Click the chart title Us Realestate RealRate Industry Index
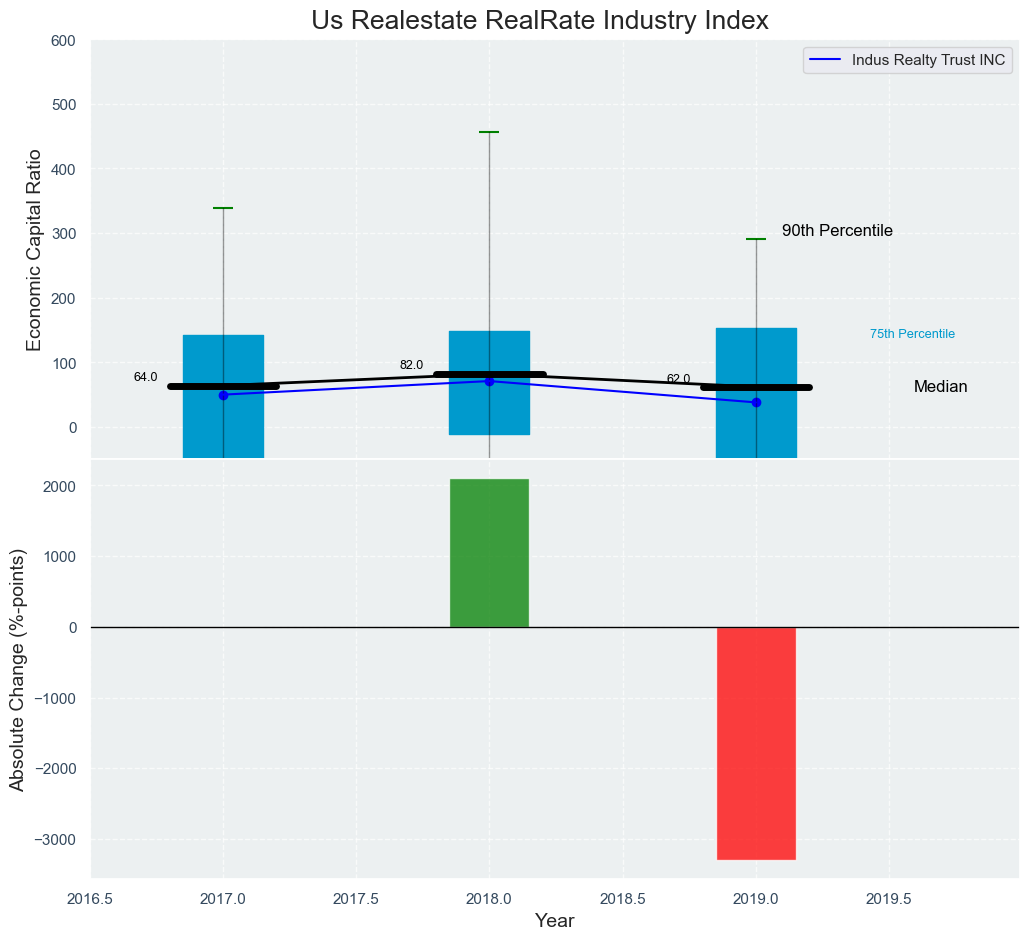 tap(540, 20)
